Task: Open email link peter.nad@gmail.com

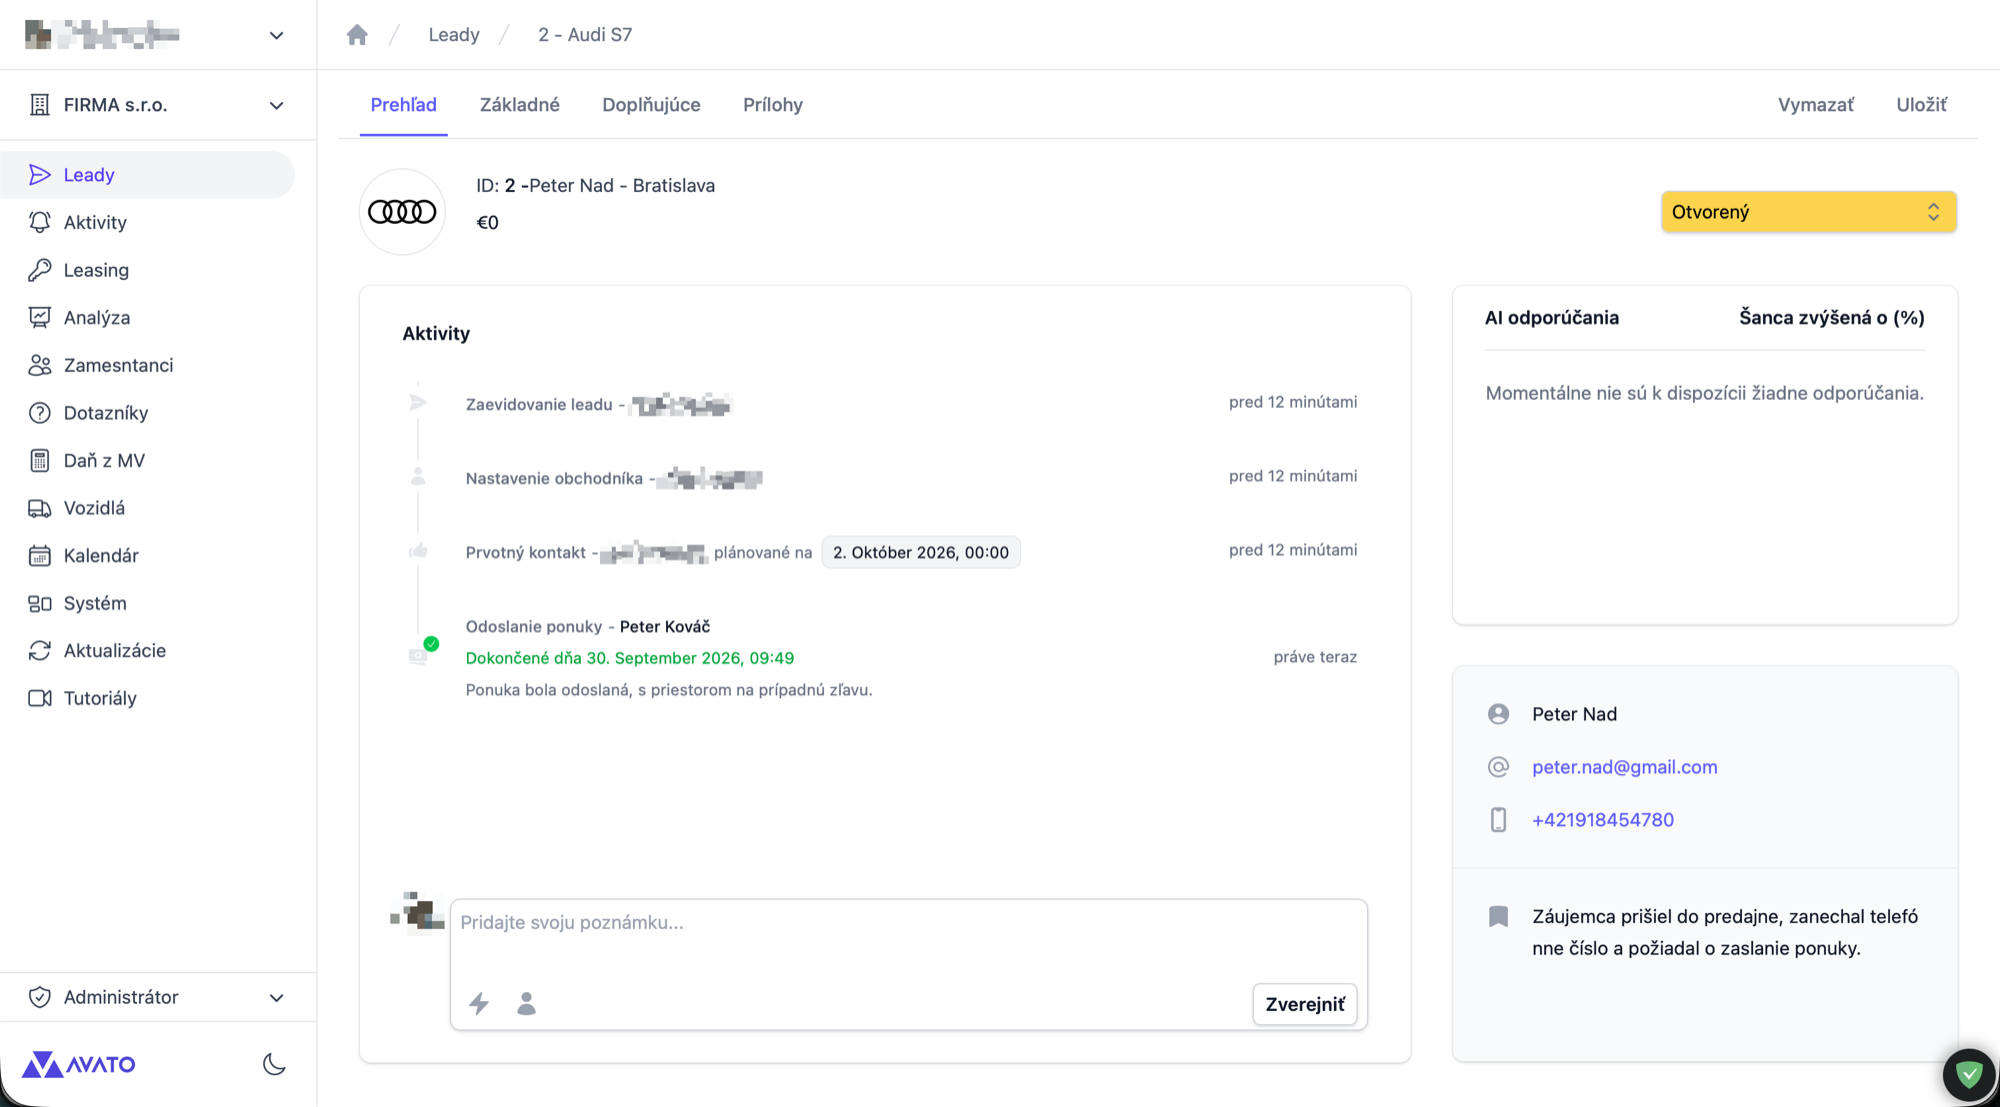Action: click(x=1624, y=767)
